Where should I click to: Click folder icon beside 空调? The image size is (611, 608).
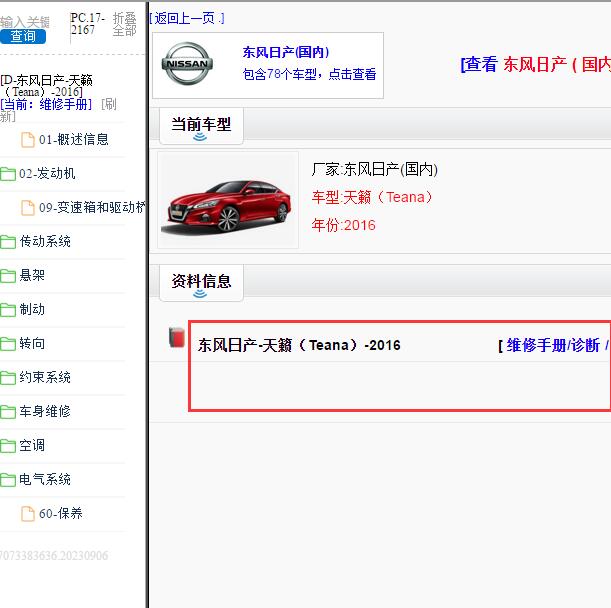[8, 446]
